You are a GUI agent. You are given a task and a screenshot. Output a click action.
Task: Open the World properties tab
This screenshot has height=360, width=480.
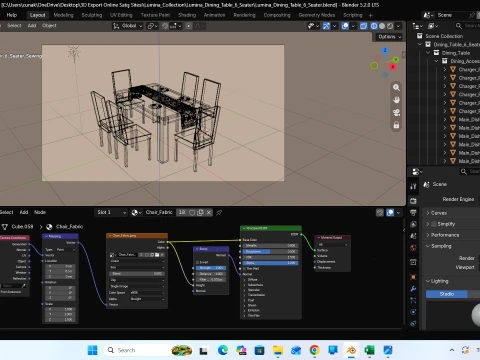pos(413,248)
